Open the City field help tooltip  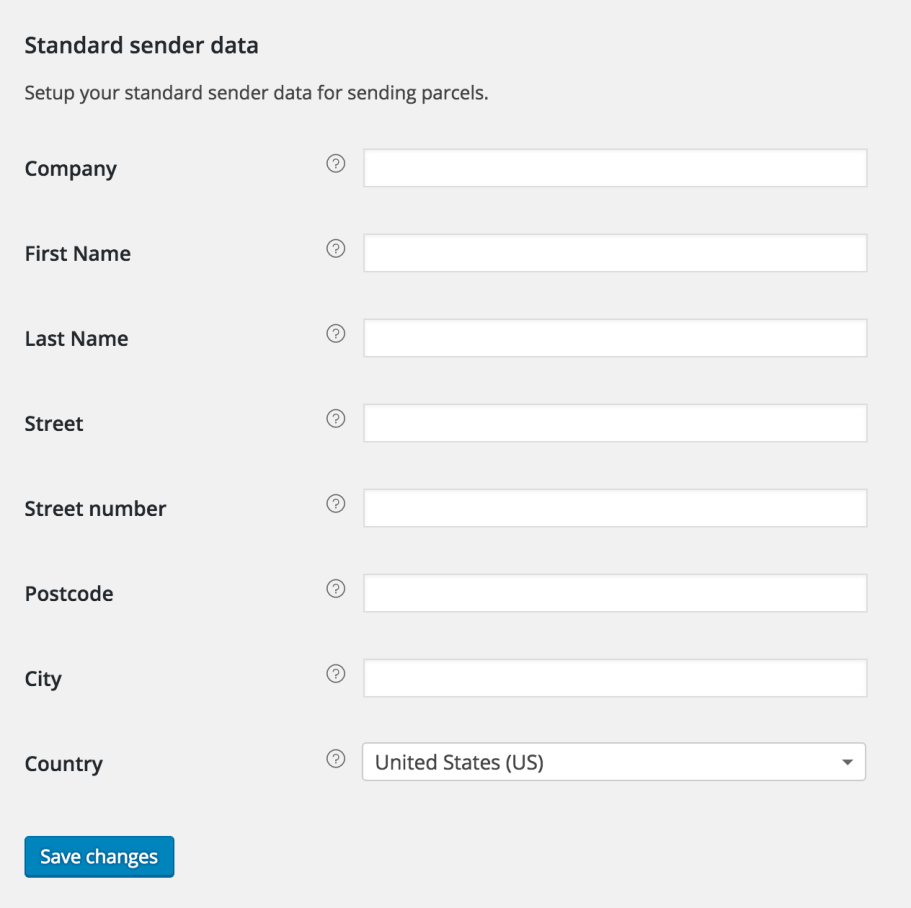tap(335, 674)
